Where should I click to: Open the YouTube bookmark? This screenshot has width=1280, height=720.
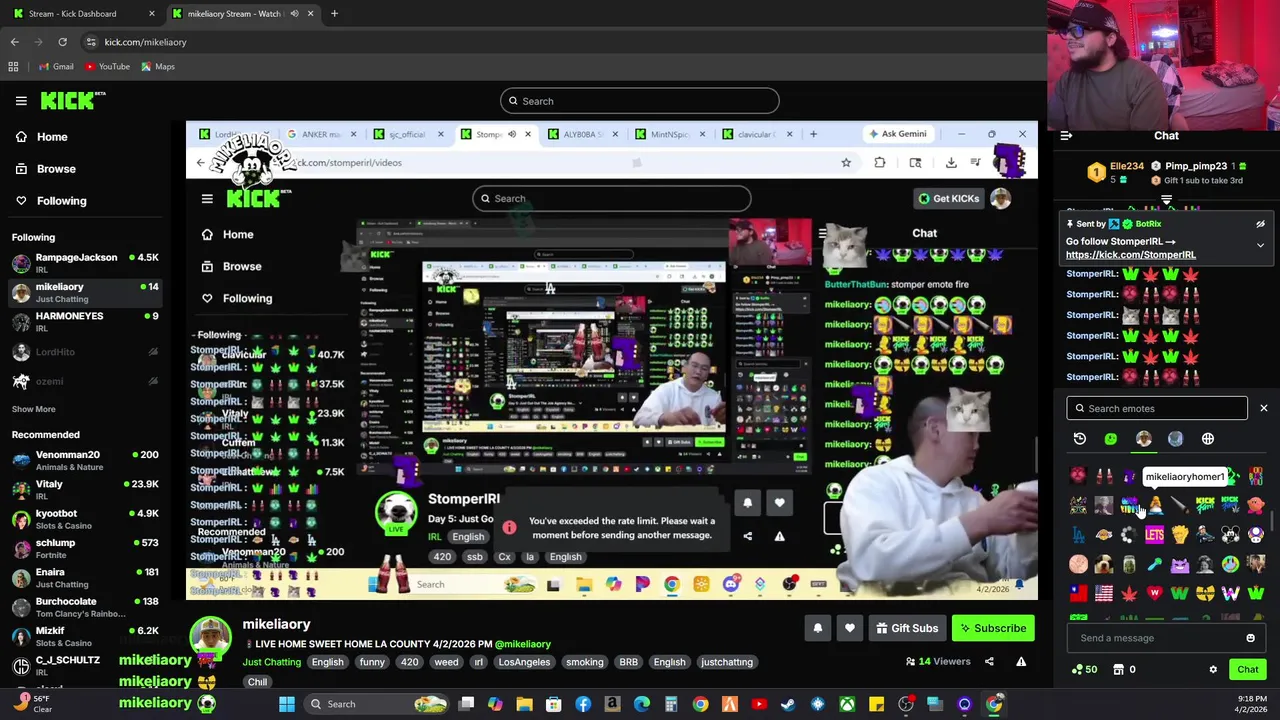(107, 67)
